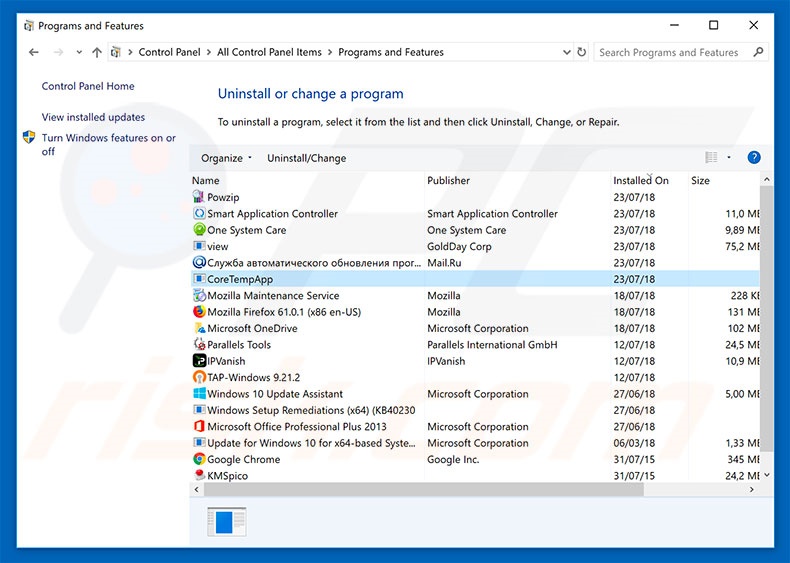Click the Mozilla Firefox icon
Screen dimensions: 790x563
click(x=199, y=312)
